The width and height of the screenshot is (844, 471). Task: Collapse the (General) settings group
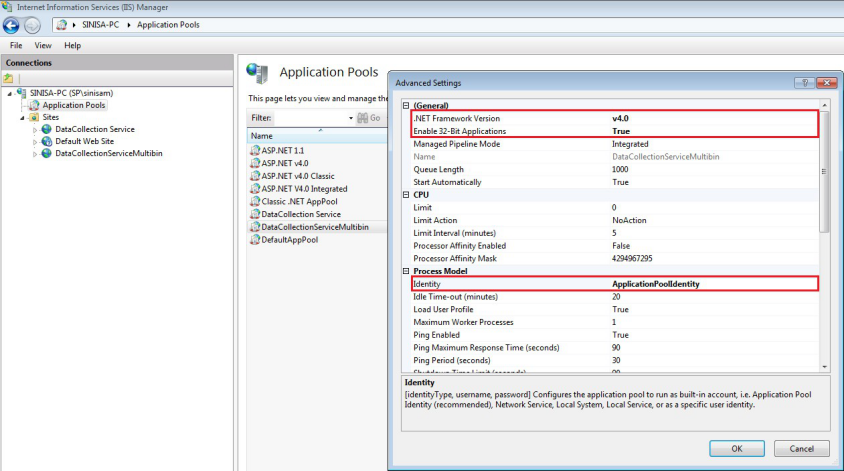tap(406, 106)
